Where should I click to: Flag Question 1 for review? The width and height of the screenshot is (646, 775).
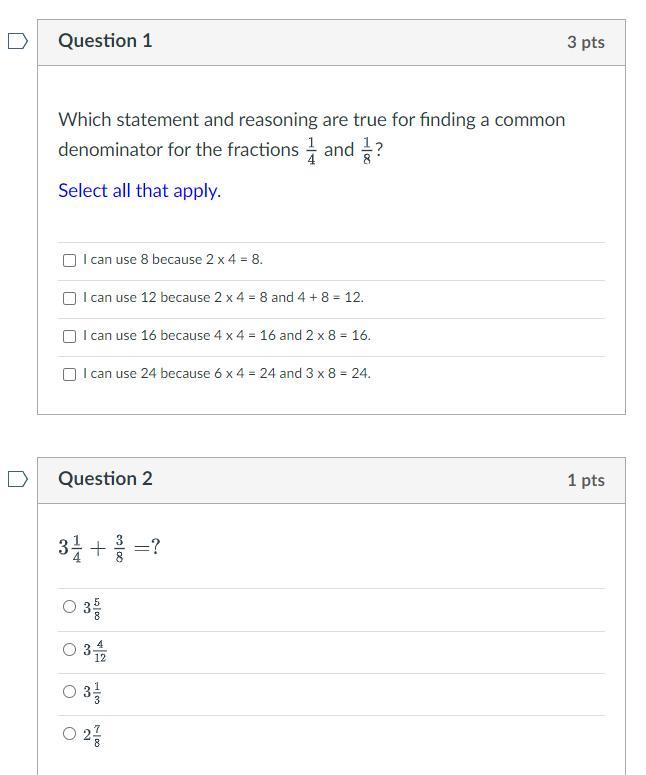(x=18, y=42)
